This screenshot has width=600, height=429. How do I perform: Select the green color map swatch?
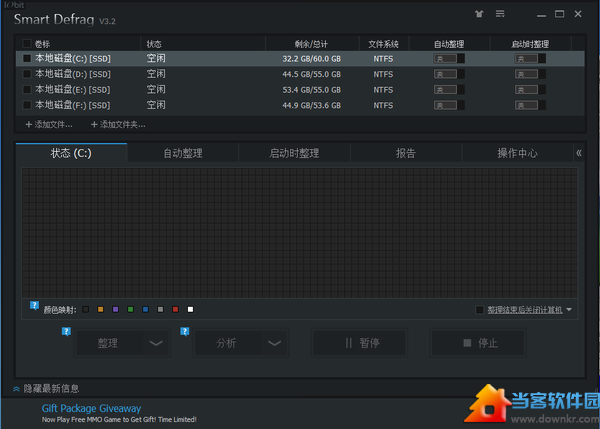click(130, 309)
